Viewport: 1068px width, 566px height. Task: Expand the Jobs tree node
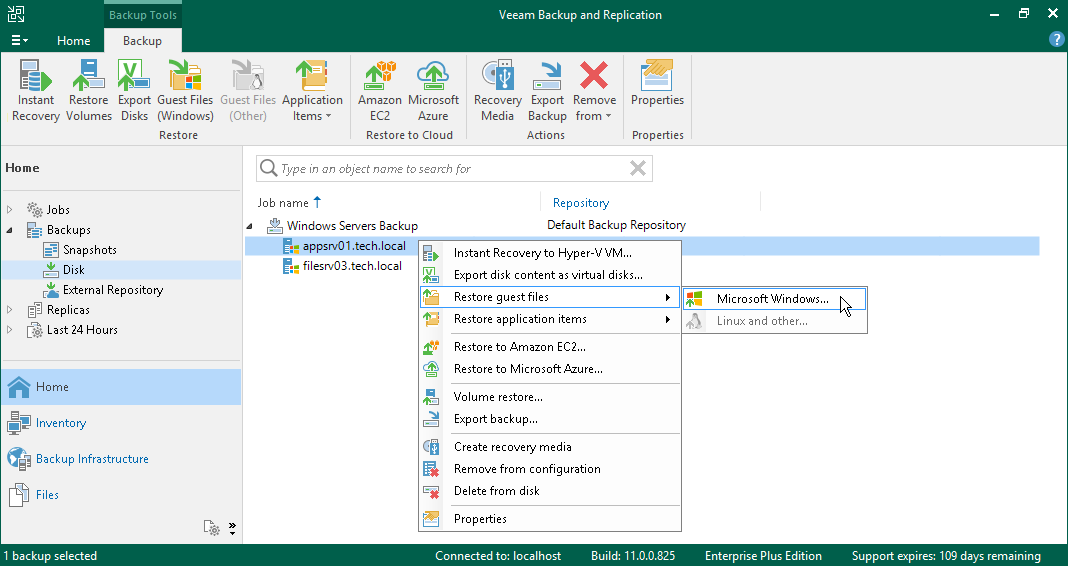[11, 210]
